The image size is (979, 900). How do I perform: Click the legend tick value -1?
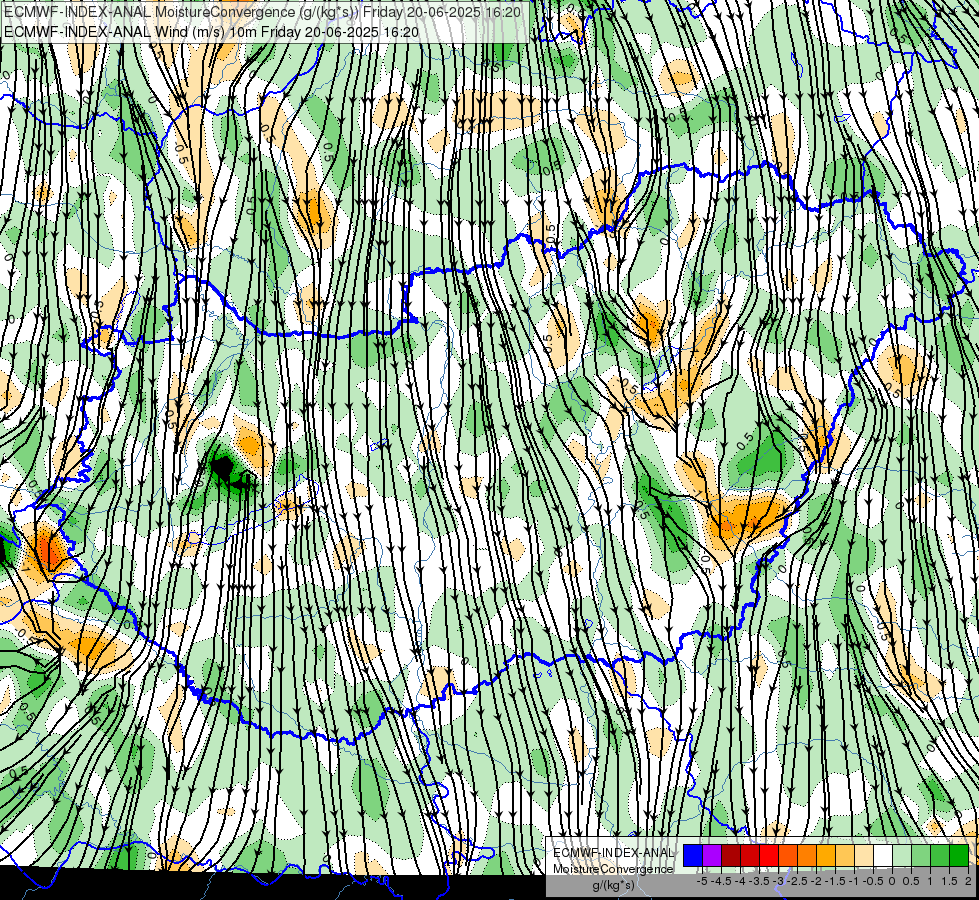pyautogui.click(x=854, y=881)
